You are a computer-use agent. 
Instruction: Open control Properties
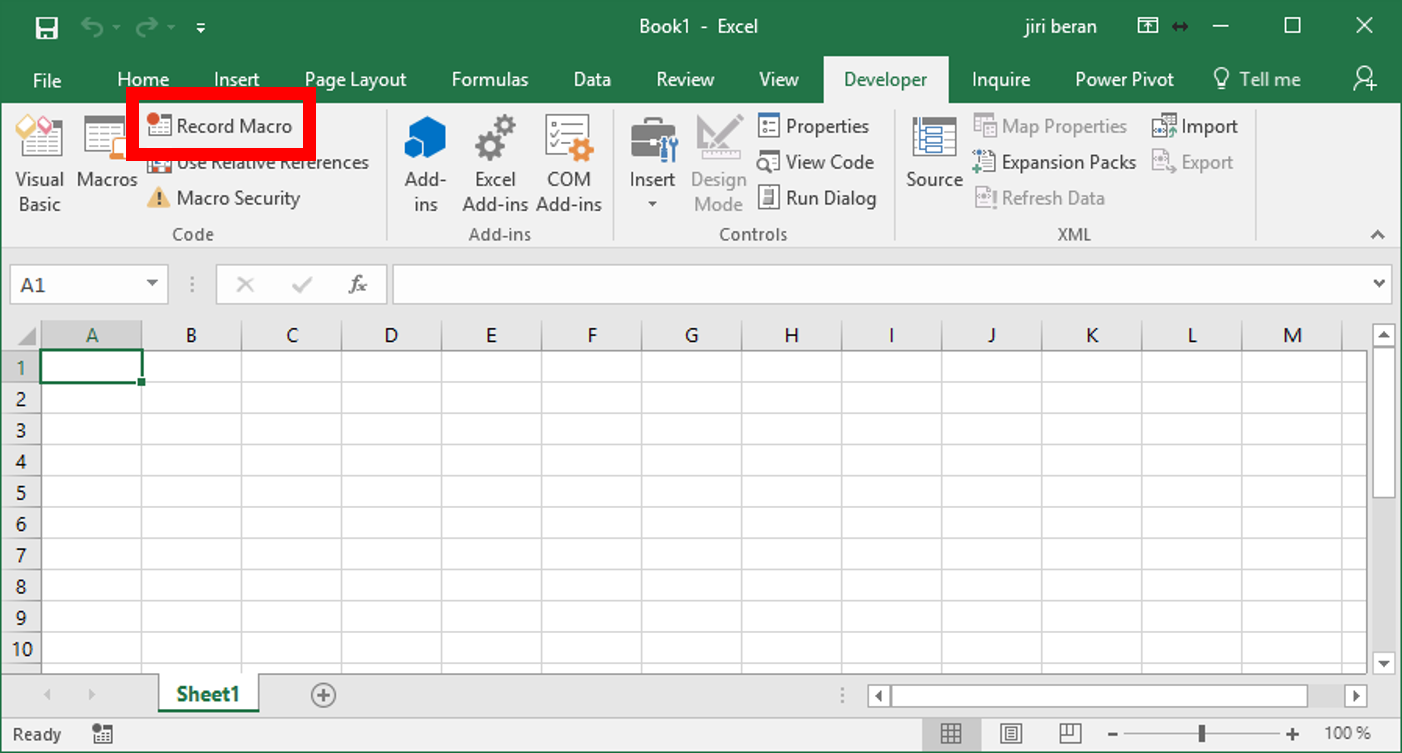(x=813, y=126)
